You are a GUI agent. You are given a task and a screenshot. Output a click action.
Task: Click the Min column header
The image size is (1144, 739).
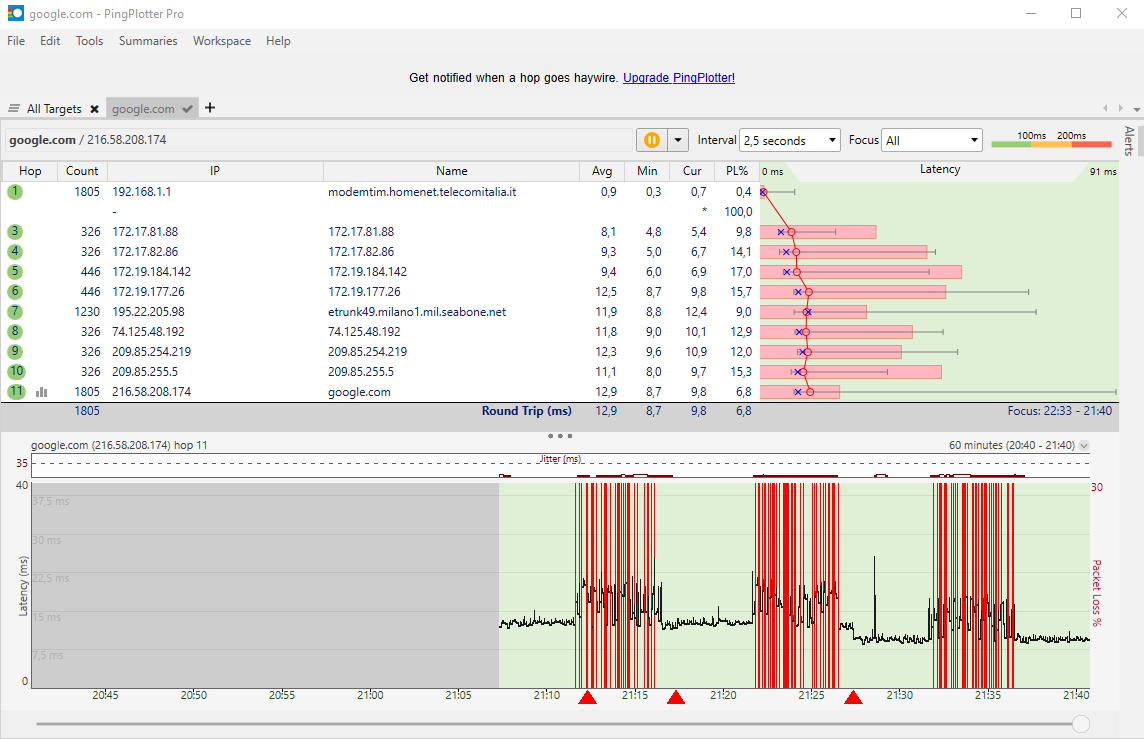pyautogui.click(x=647, y=171)
